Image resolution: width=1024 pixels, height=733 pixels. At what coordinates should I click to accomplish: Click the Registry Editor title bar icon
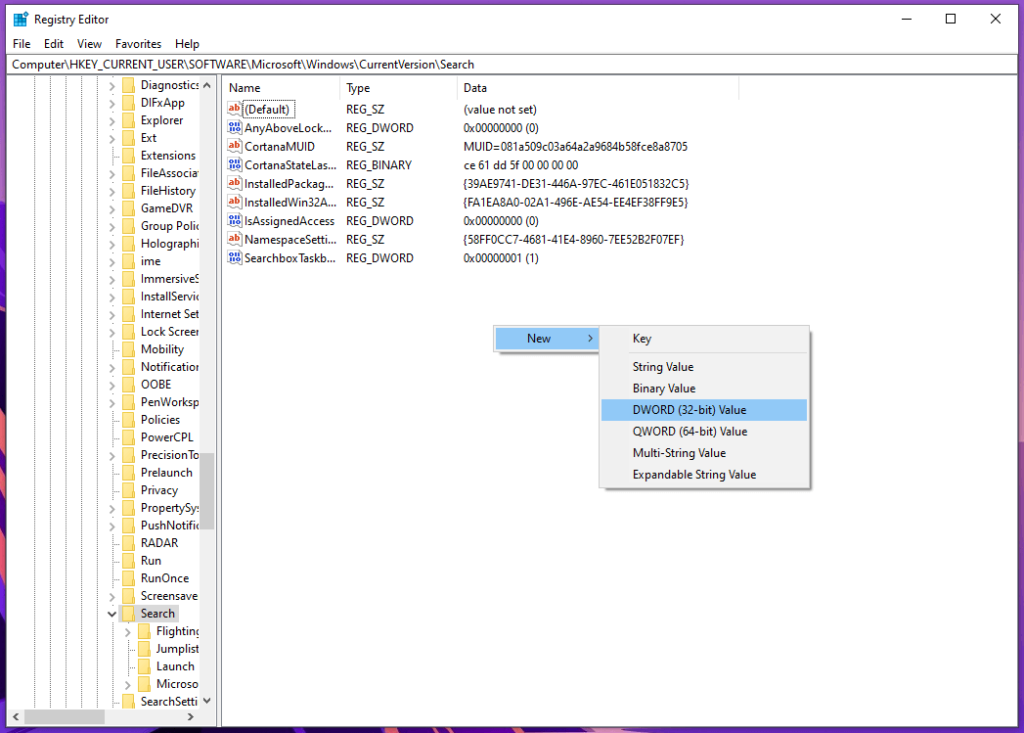(x=18, y=18)
